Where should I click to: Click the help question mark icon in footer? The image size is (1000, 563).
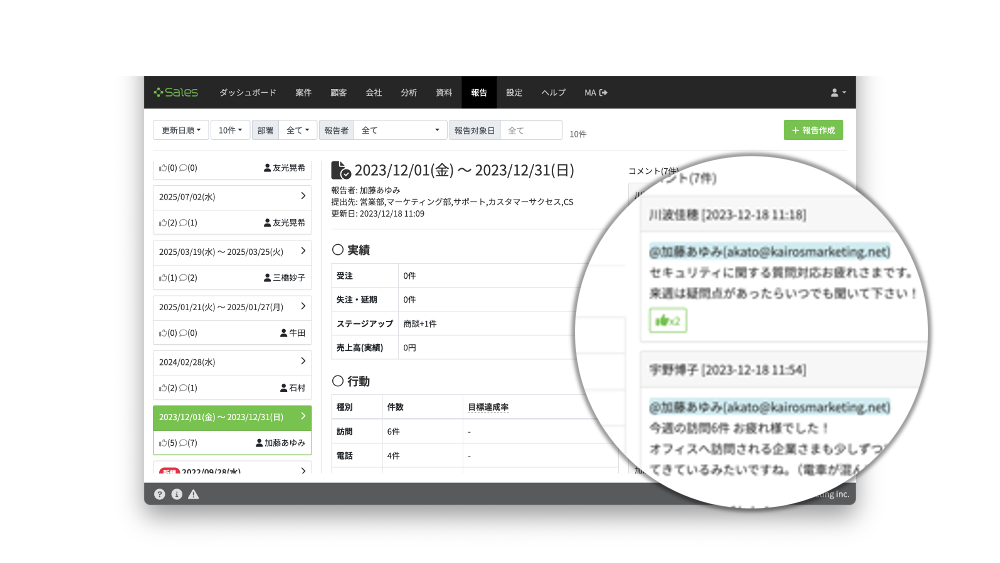point(159,494)
